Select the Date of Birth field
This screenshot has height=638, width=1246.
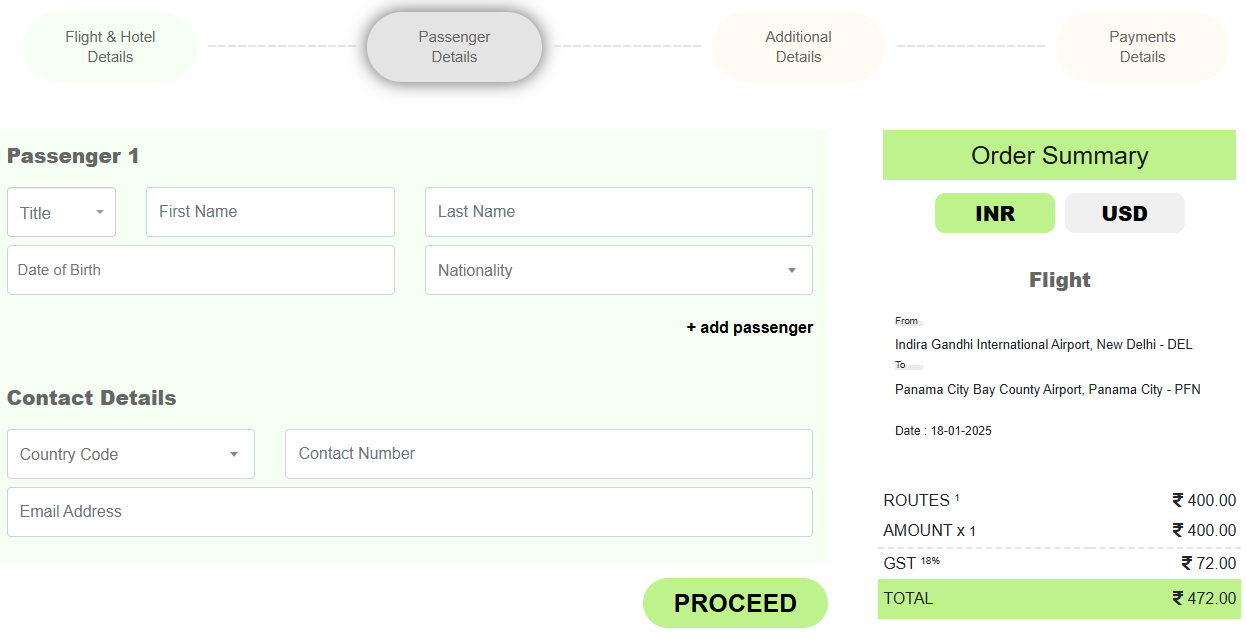(x=200, y=270)
